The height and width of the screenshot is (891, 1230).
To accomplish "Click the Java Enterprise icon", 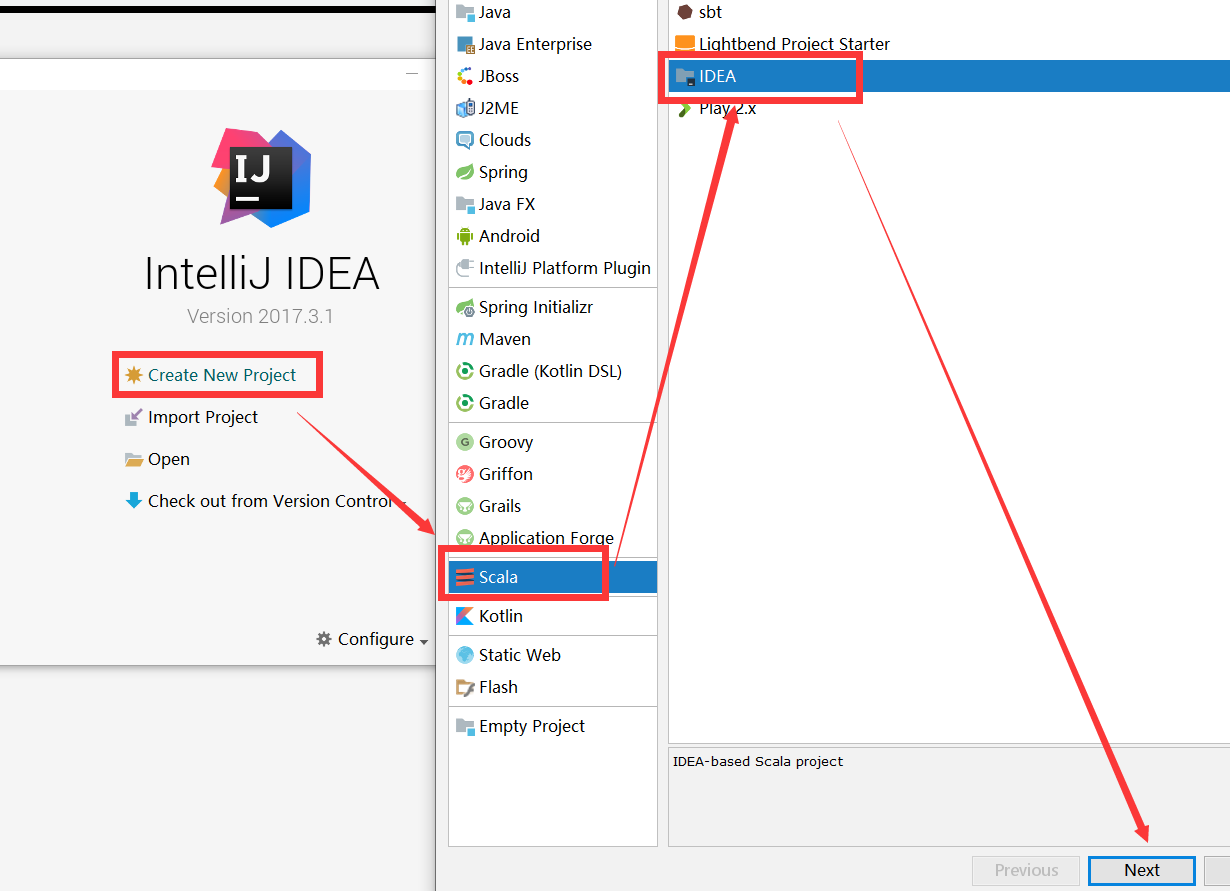I will (x=465, y=44).
